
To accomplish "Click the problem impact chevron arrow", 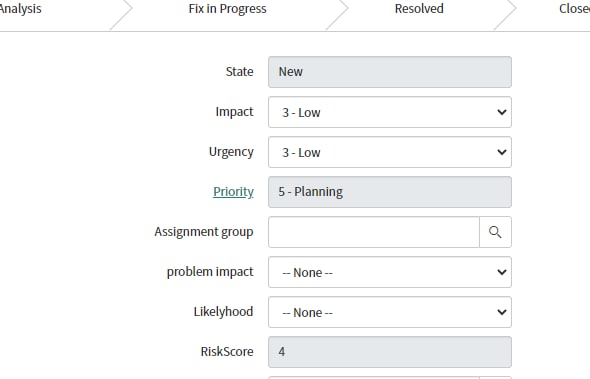I will click(502, 272).
